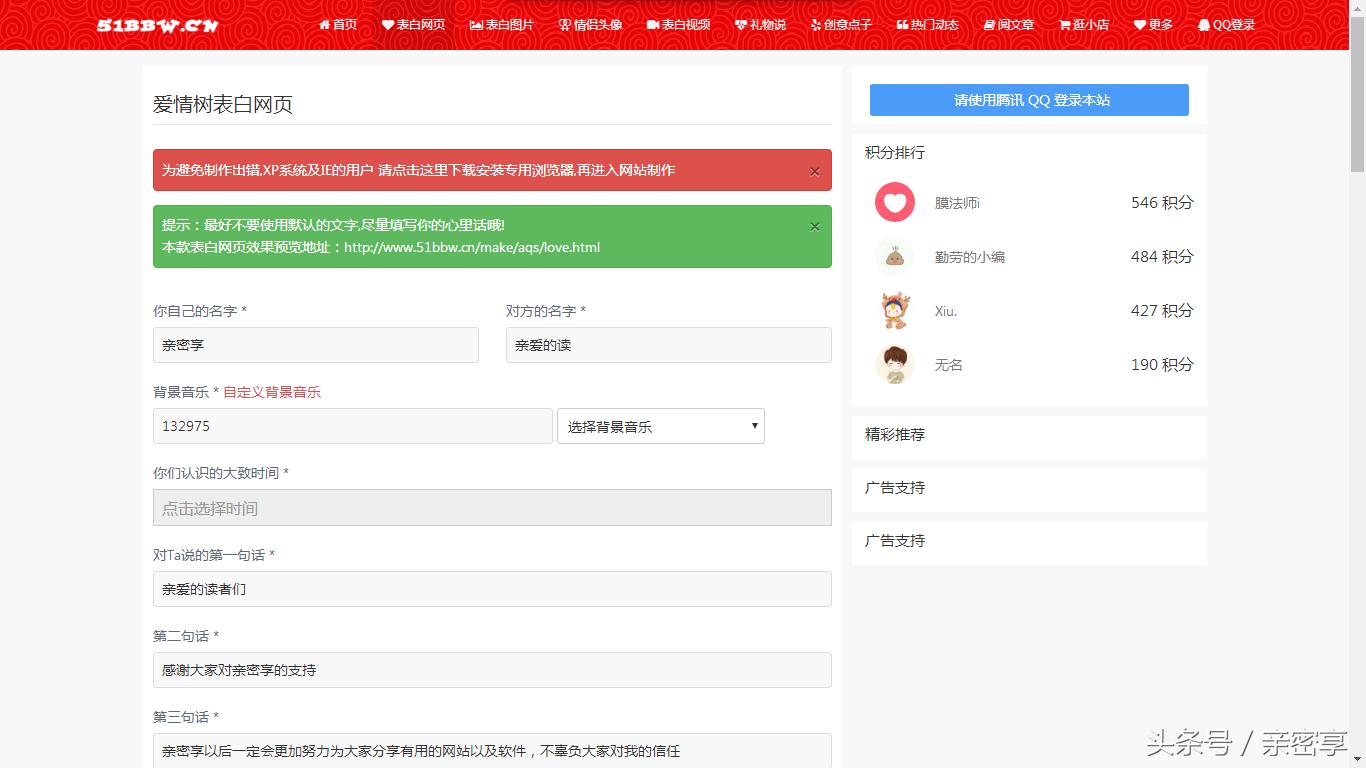Screen dimensions: 1366x768
Task: Click the 你自己的名字 name input box
Action: pos(315,344)
